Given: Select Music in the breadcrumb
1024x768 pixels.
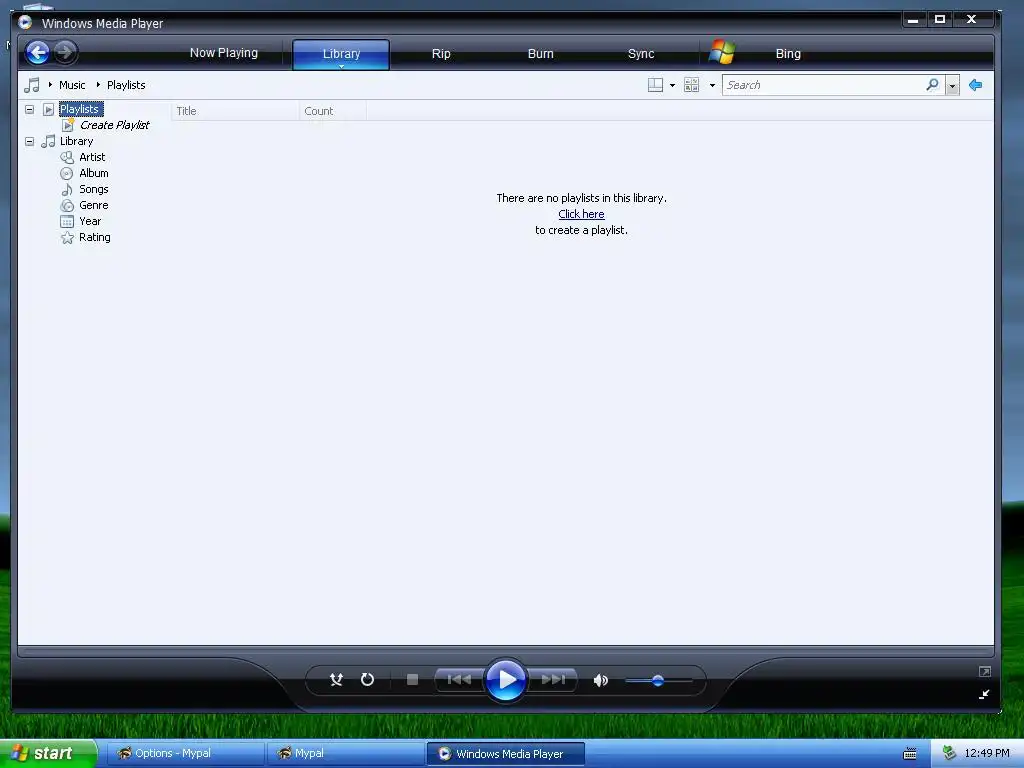Looking at the screenshot, I should [72, 85].
